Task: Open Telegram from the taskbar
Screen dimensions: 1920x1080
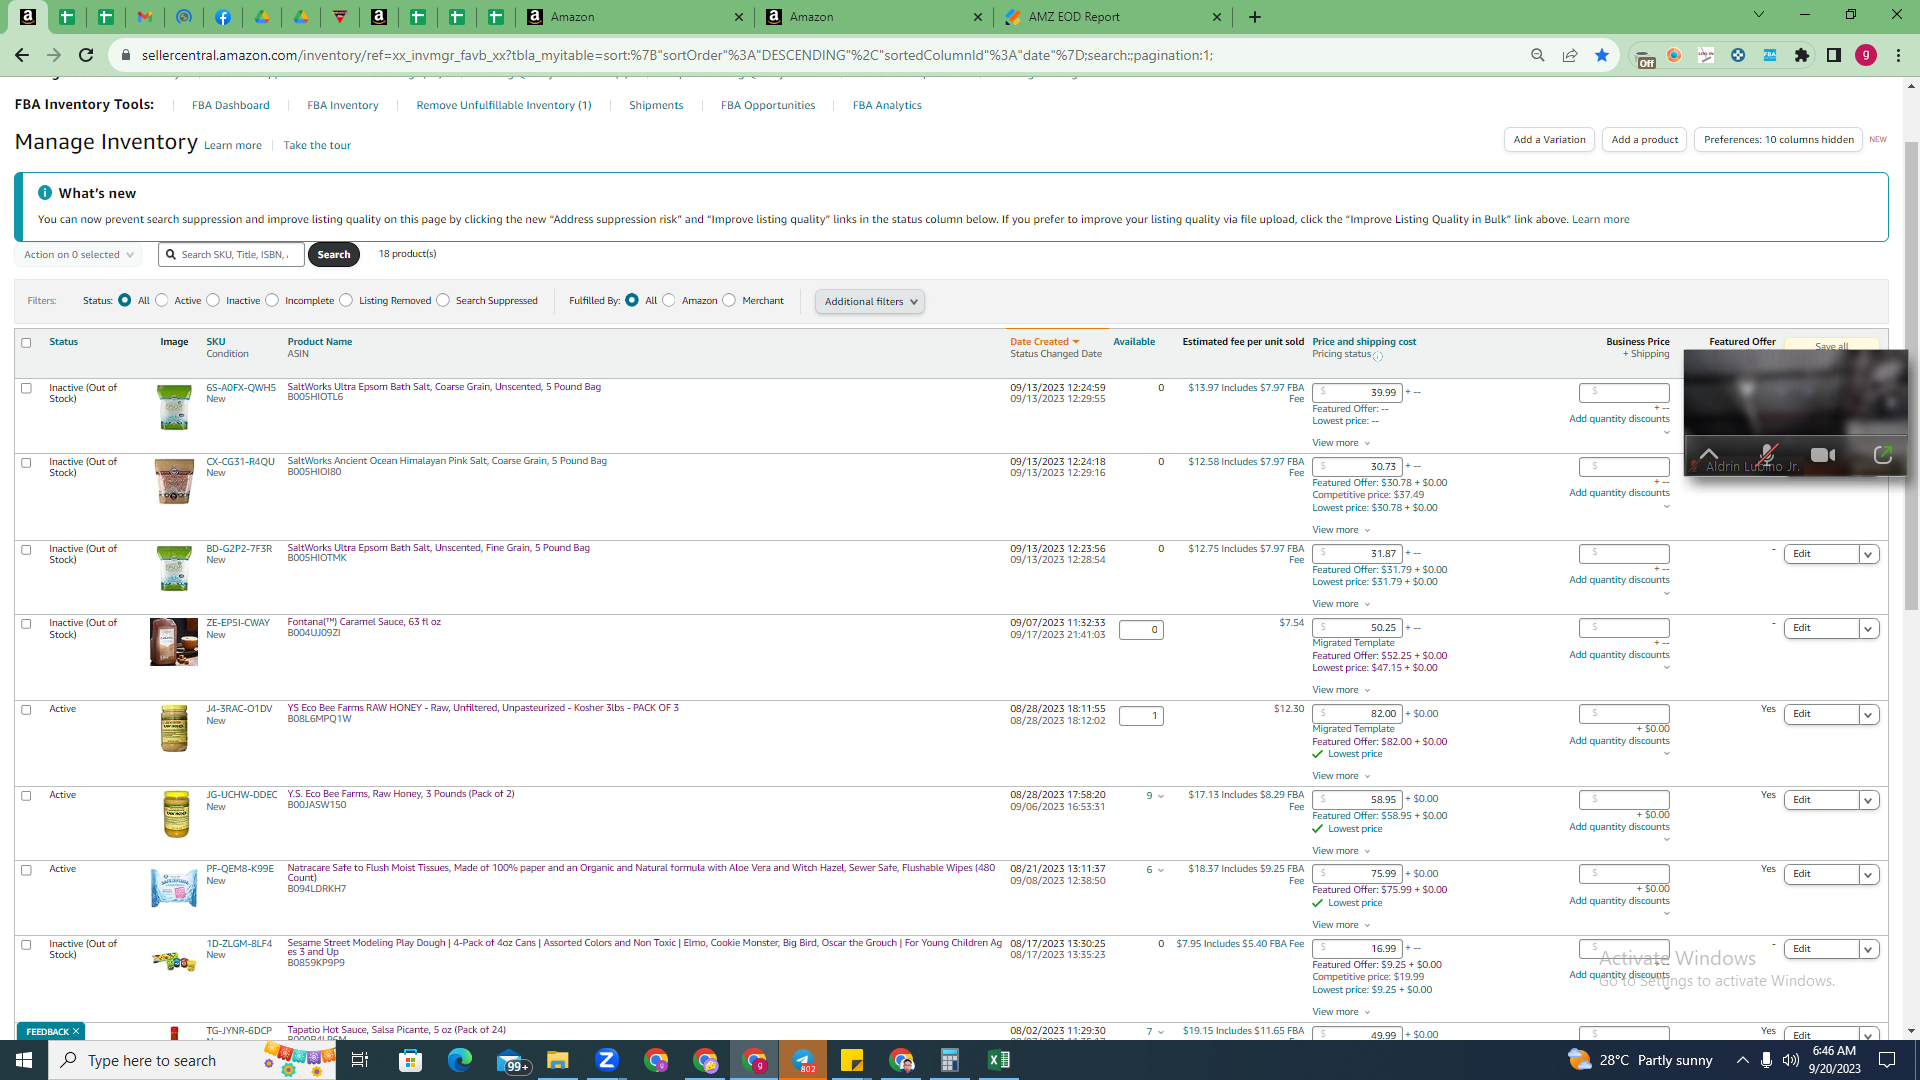Action: [x=803, y=1060]
